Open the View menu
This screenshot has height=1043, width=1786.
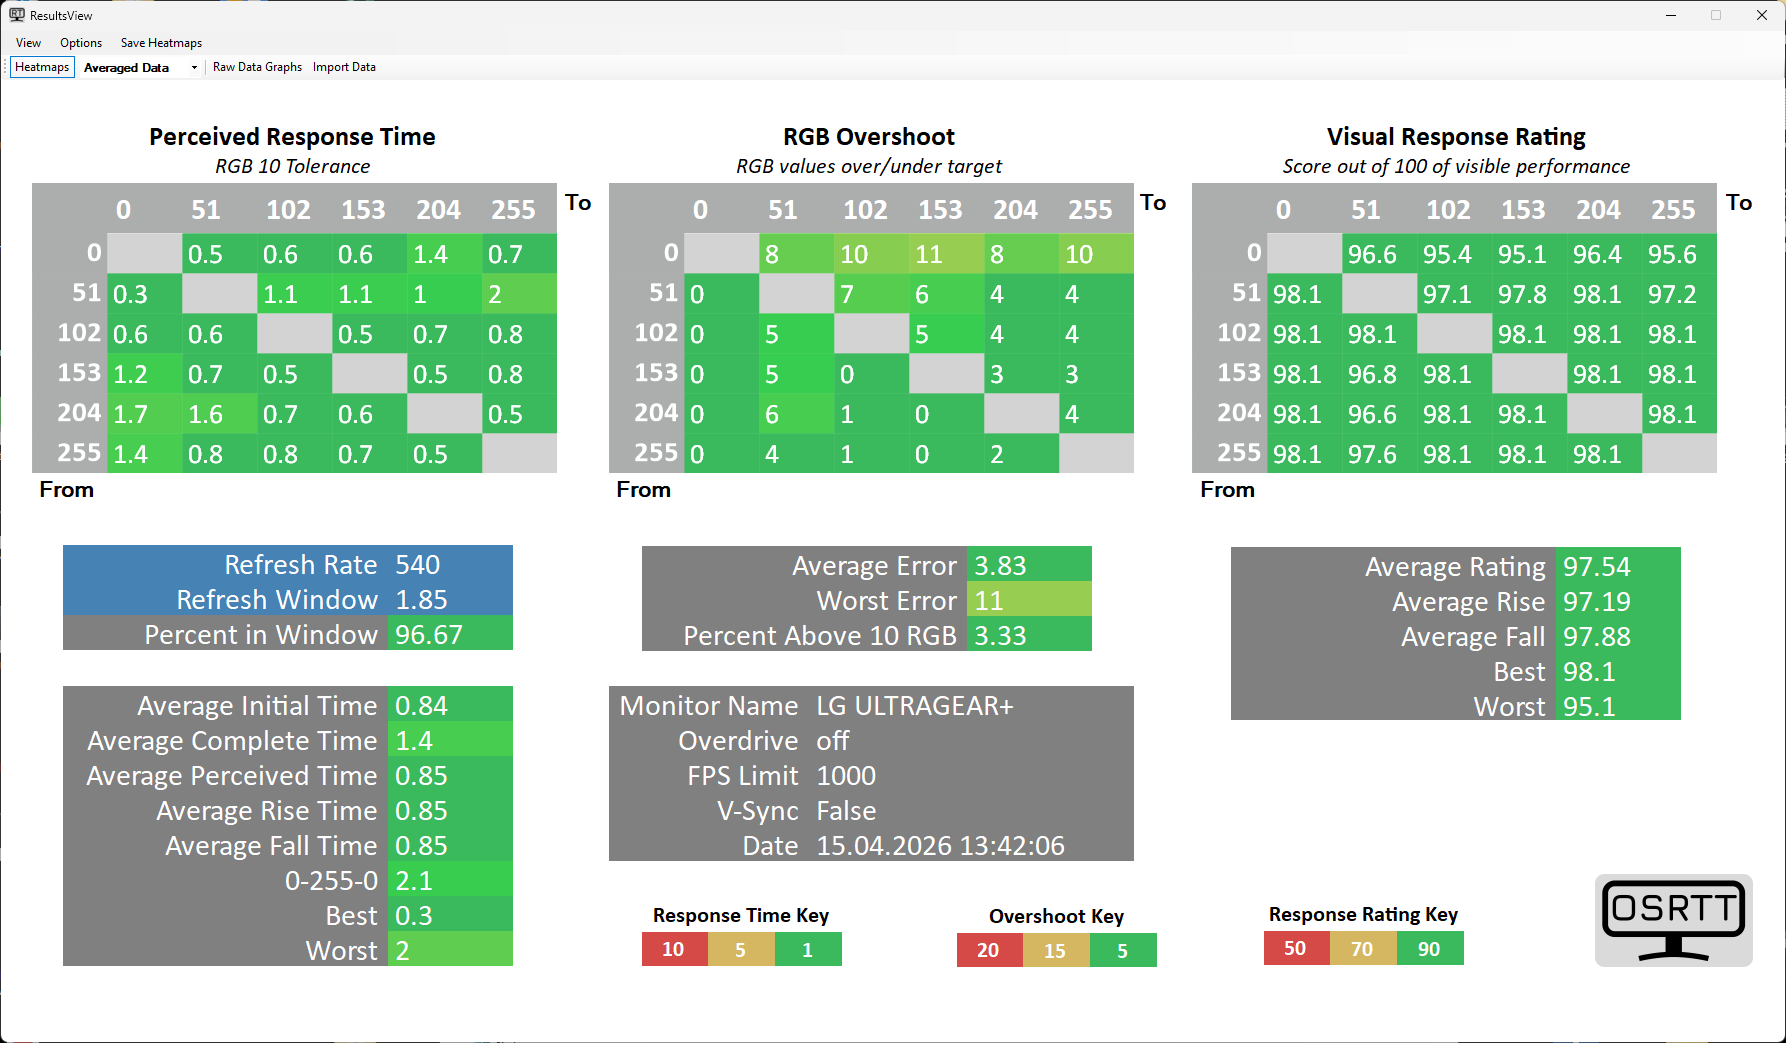28,43
